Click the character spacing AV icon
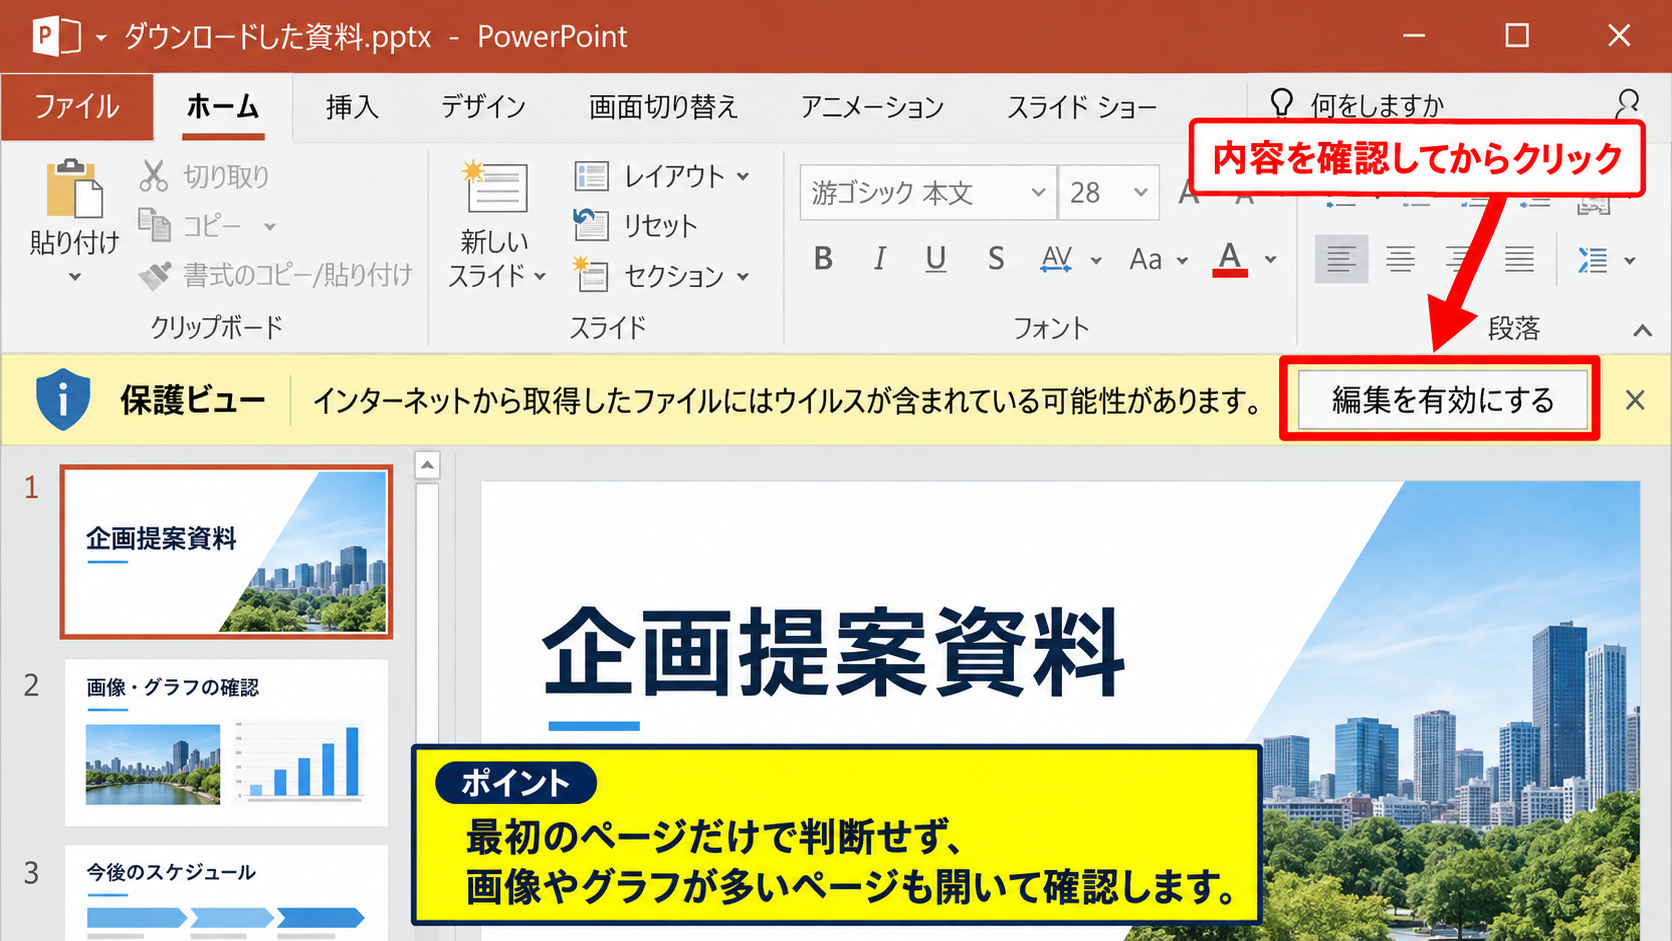1672x941 pixels. (x=1057, y=259)
